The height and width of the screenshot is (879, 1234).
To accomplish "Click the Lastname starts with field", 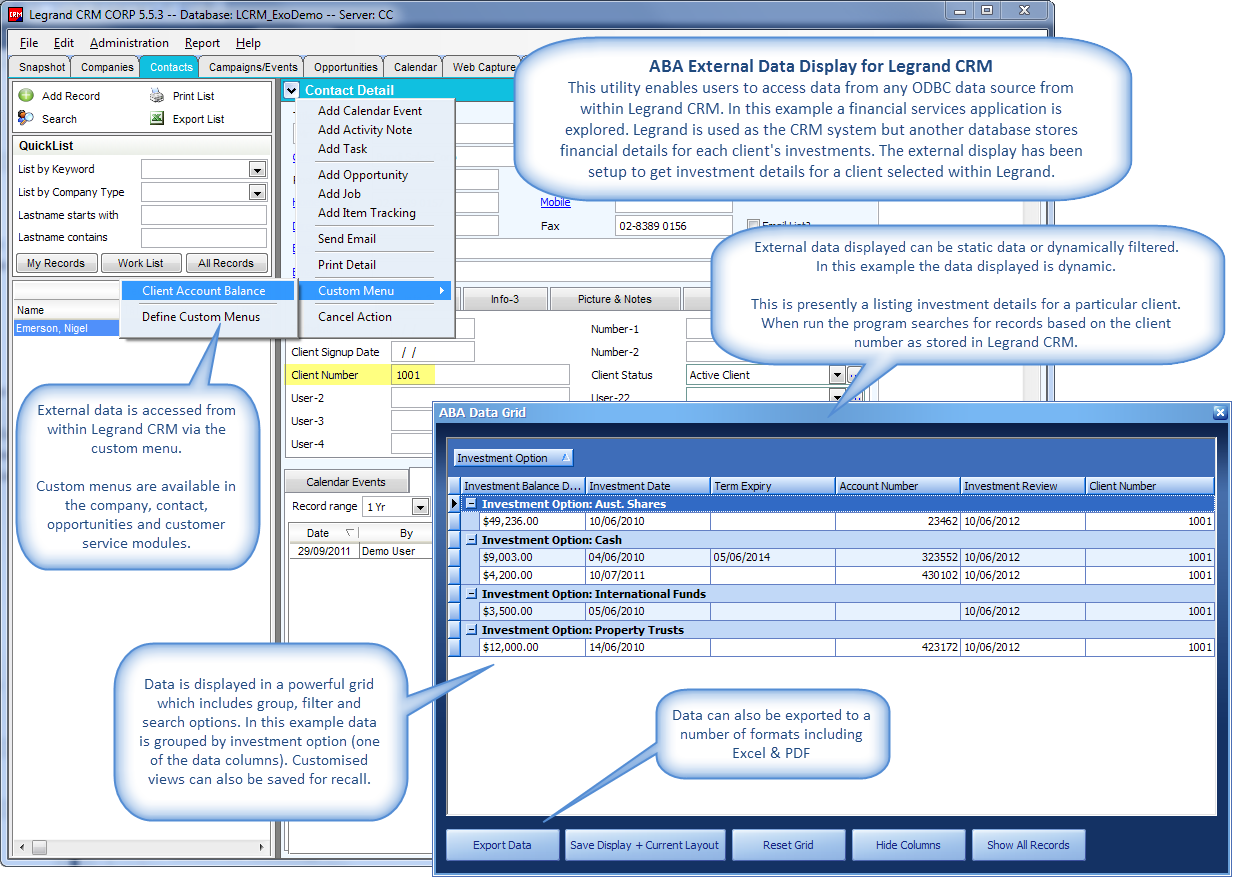I will coord(204,215).
